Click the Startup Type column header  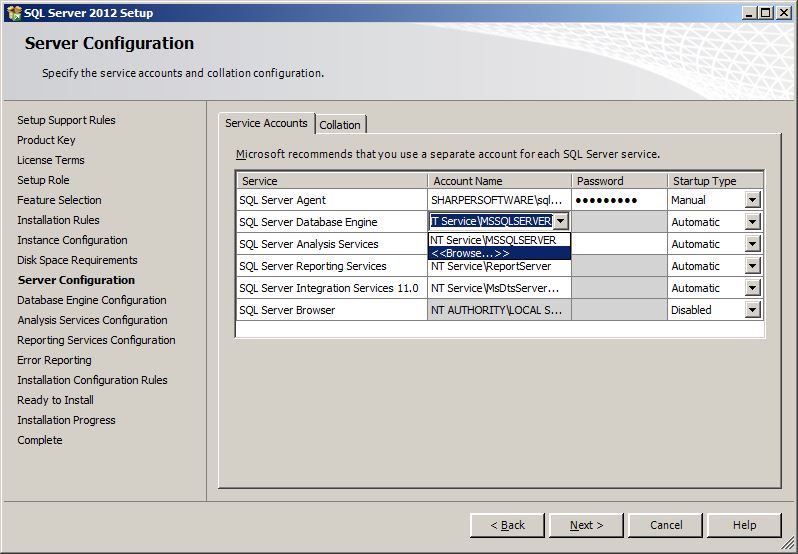[715, 181]
